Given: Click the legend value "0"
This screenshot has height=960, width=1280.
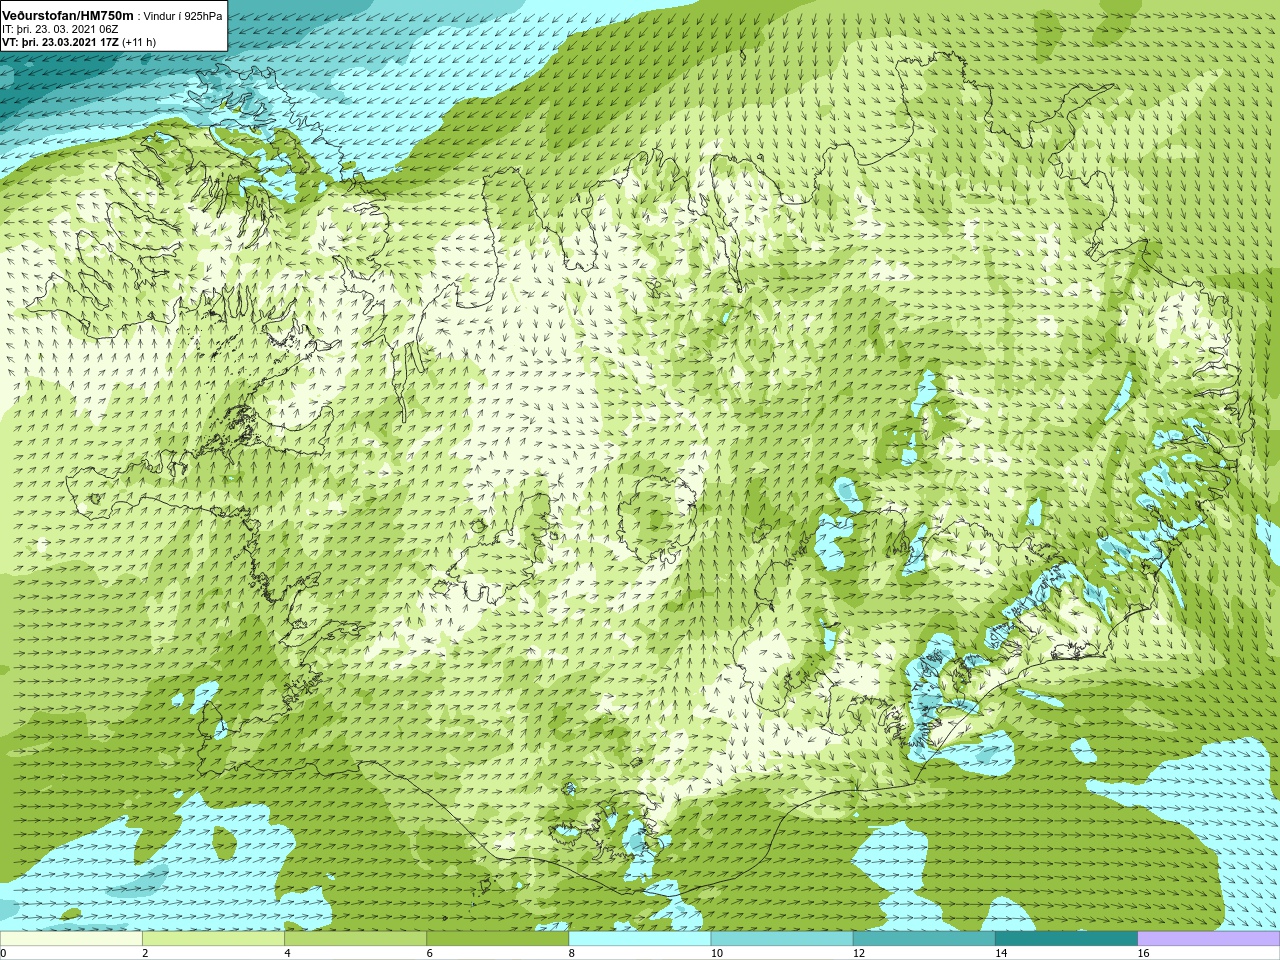Looking at the screenshot, I should [3, 953].
